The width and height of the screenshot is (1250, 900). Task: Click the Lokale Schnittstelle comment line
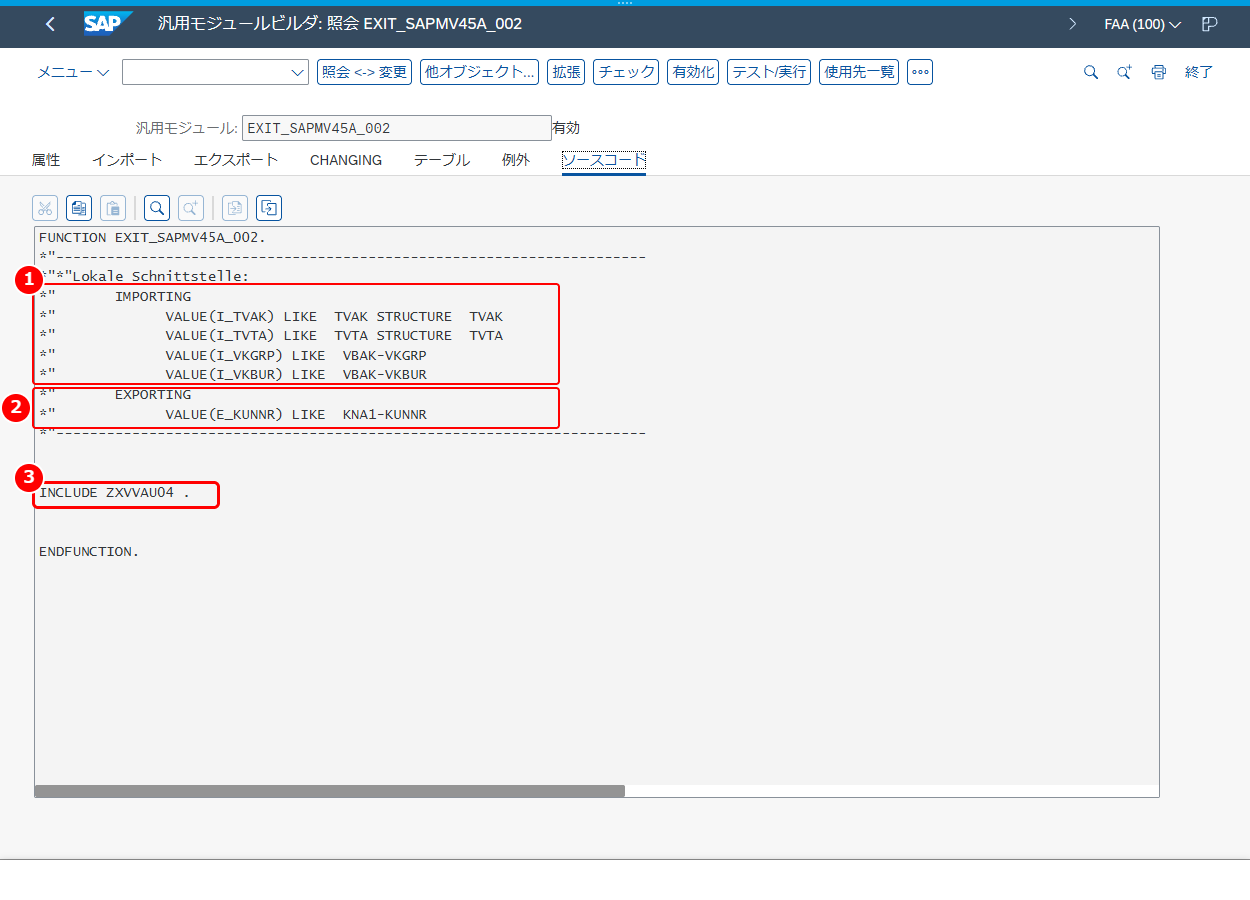click(144, 276)
